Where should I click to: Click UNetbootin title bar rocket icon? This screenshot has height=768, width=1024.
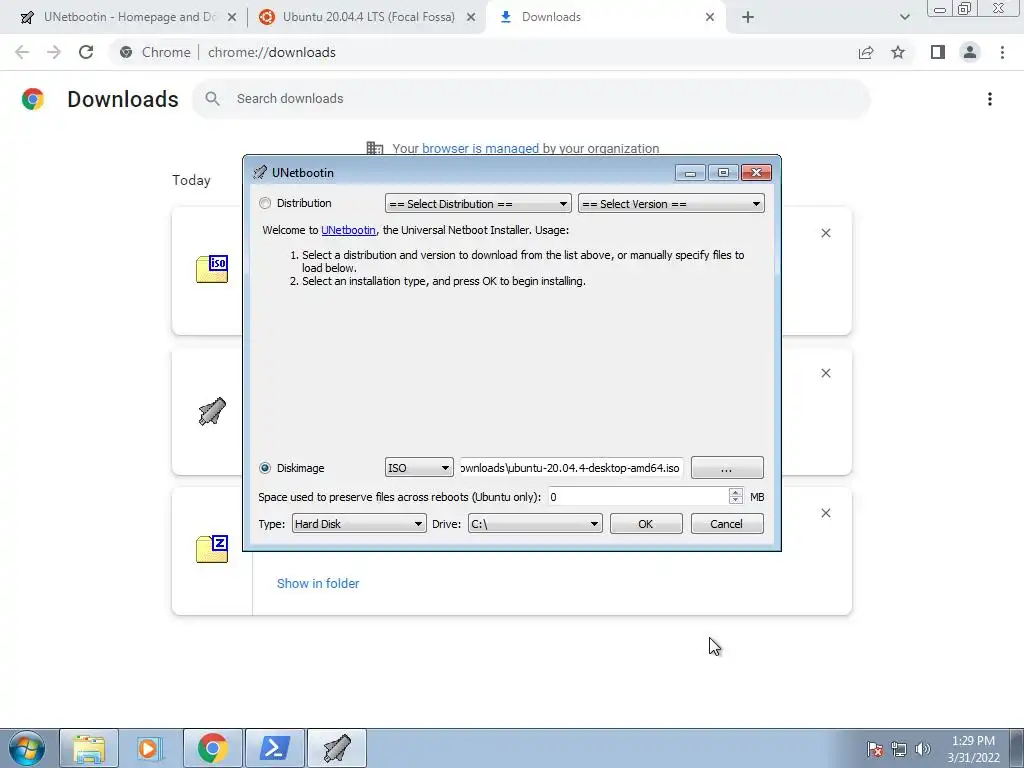click(x=260, y=172)
